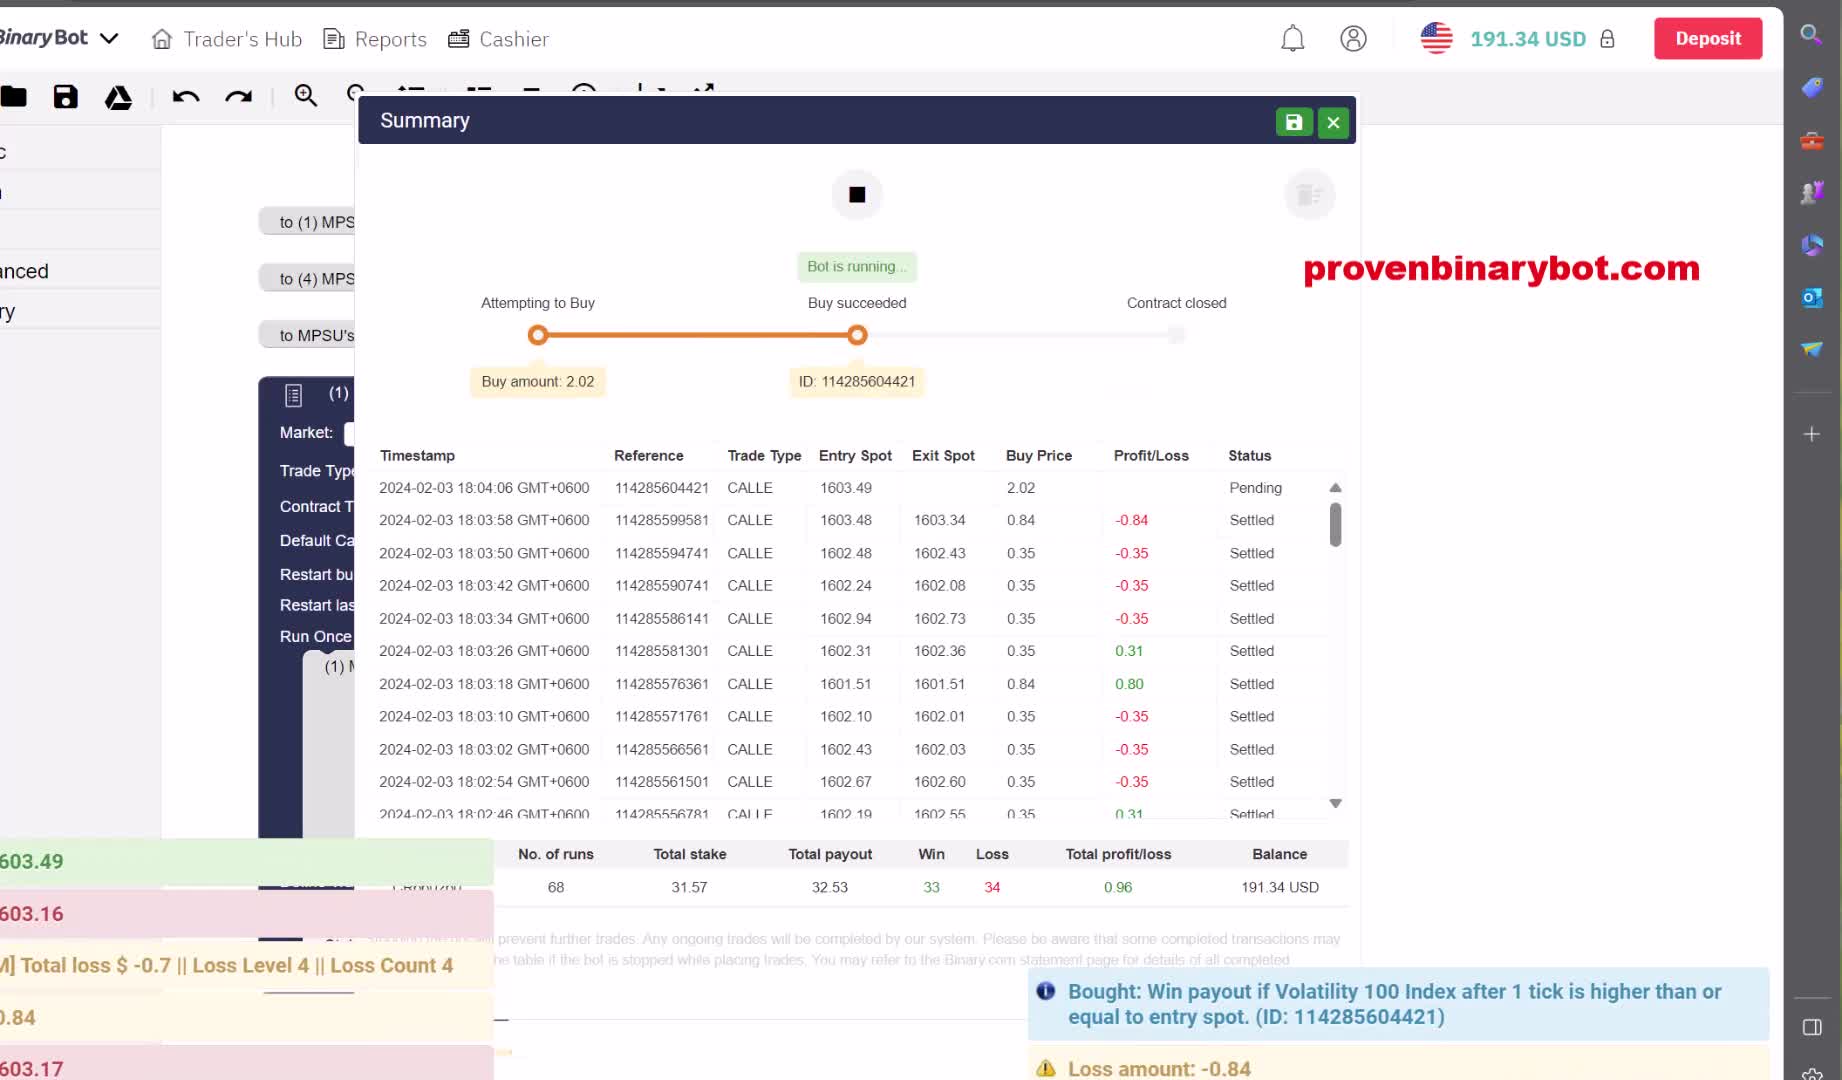Save the summary with green save icon

point(1294,122)
